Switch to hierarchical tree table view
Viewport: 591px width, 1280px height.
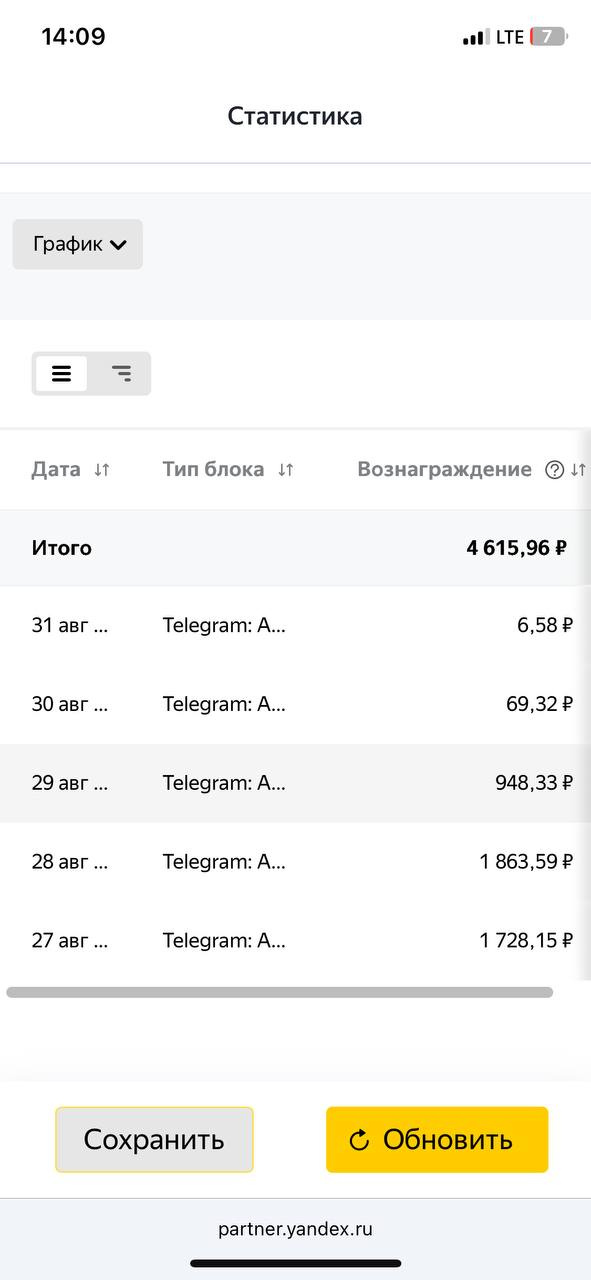(x=121, y=374)
